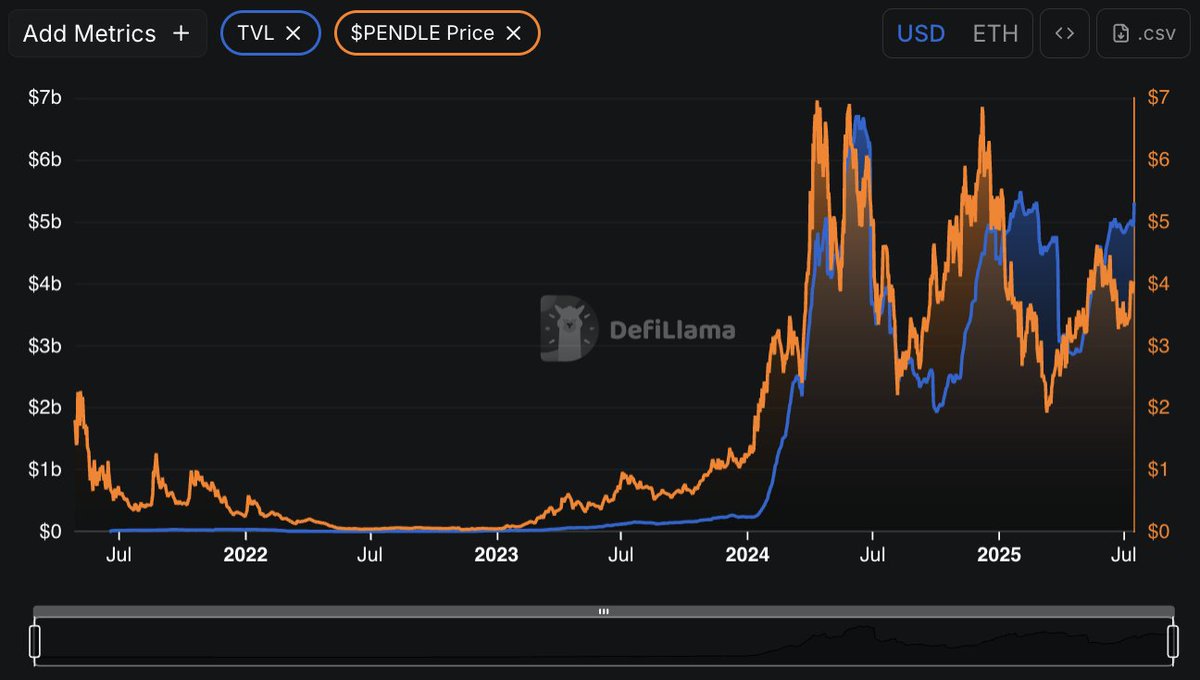Click the 2023 x-axis label
This screenshot has height=680, width=1200.
(496, 555)
